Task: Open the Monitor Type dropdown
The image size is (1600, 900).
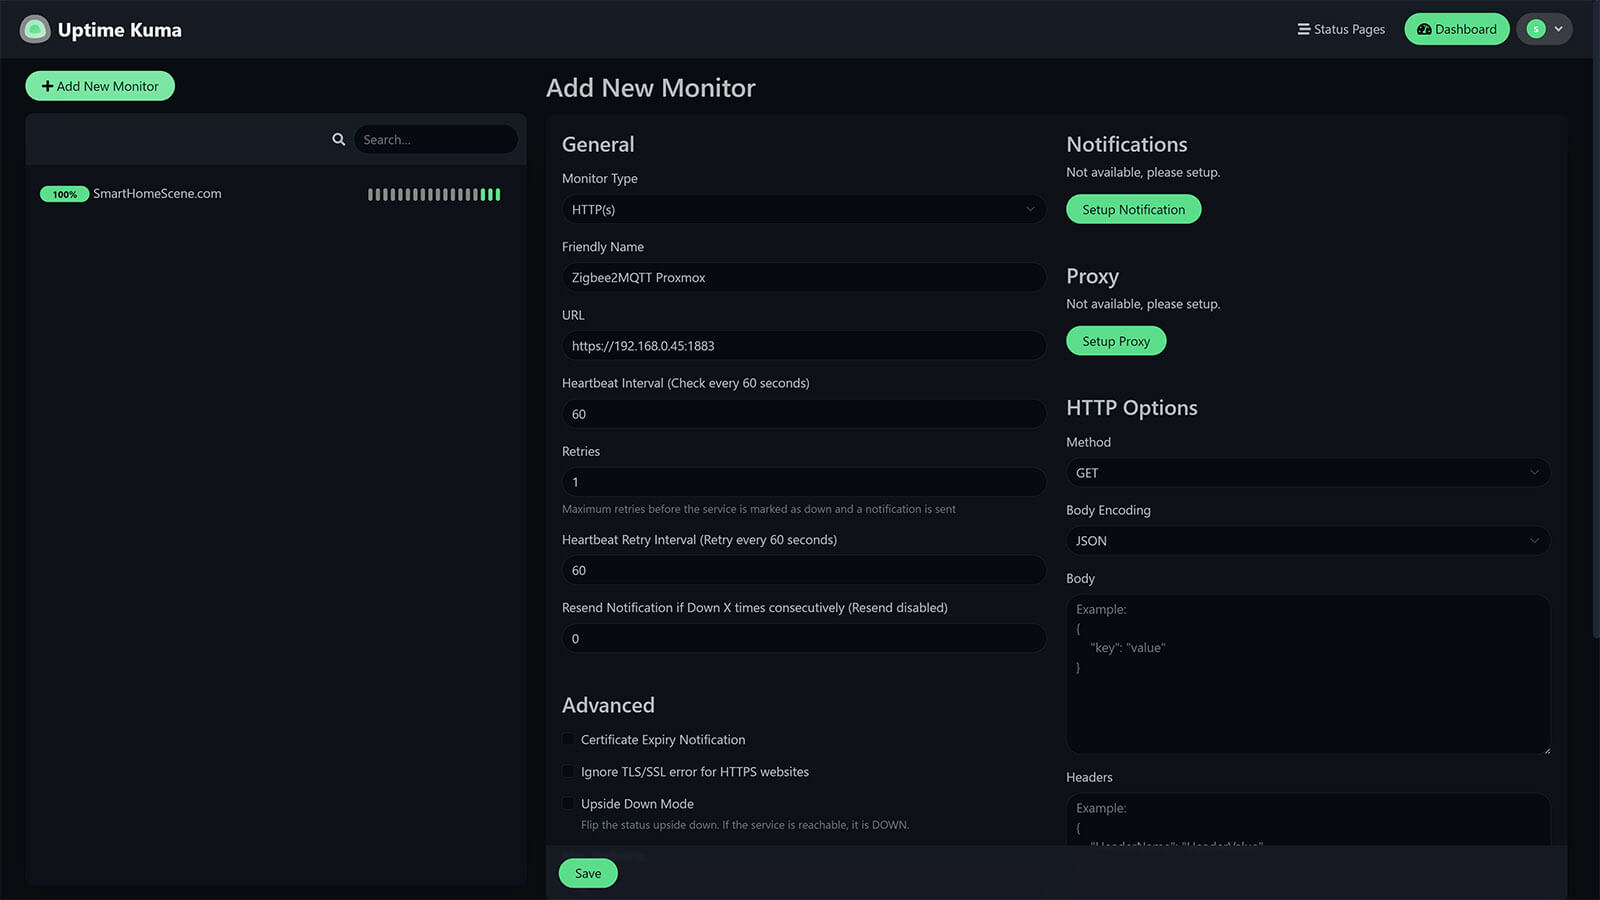Action: tap(803, 209)
